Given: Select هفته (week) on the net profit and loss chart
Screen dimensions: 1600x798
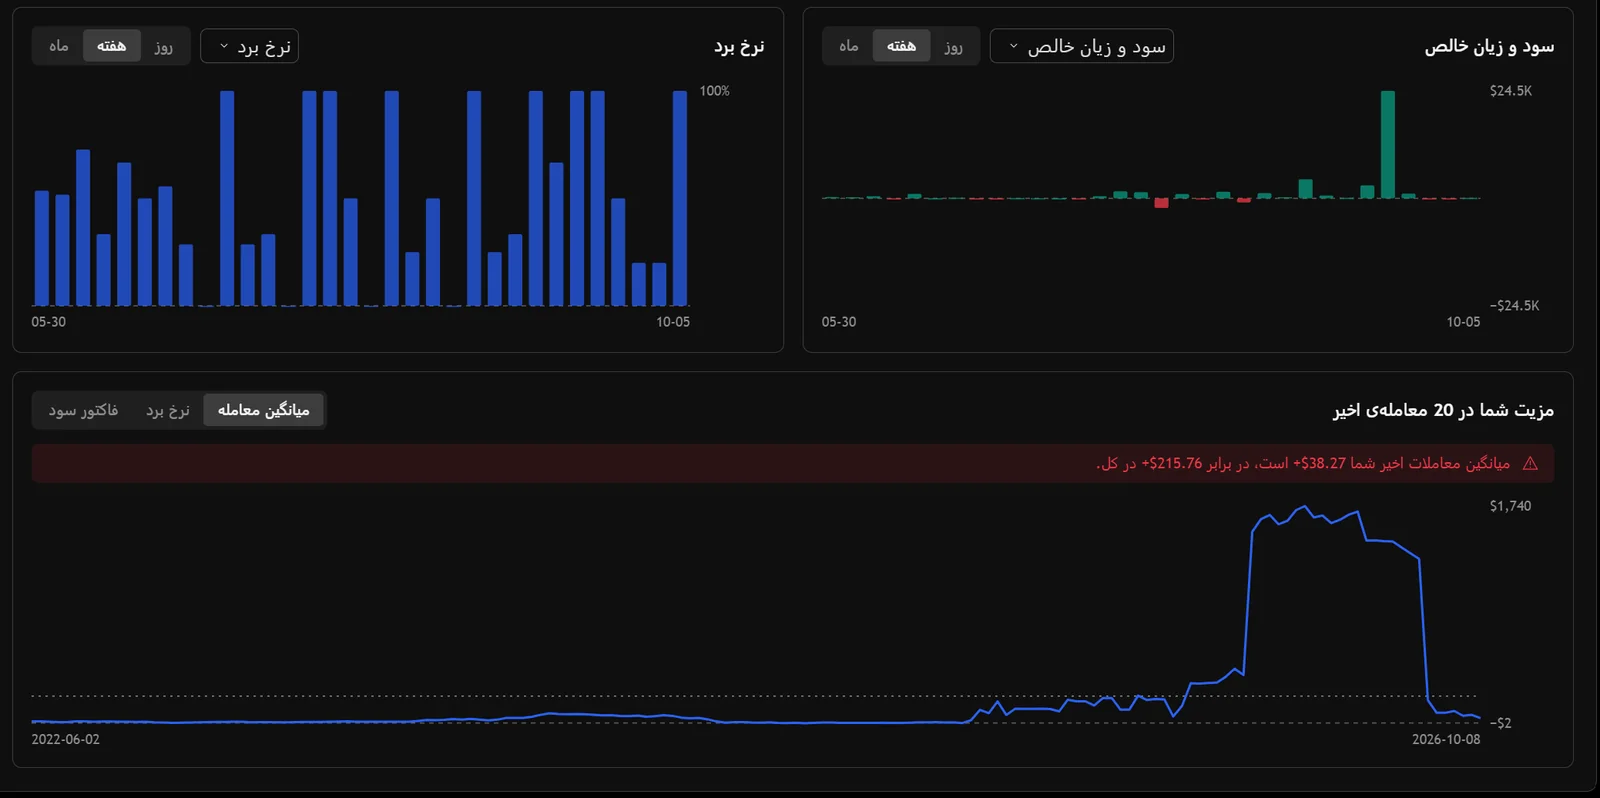Looking at the screenshot, I should pos(901,46).
